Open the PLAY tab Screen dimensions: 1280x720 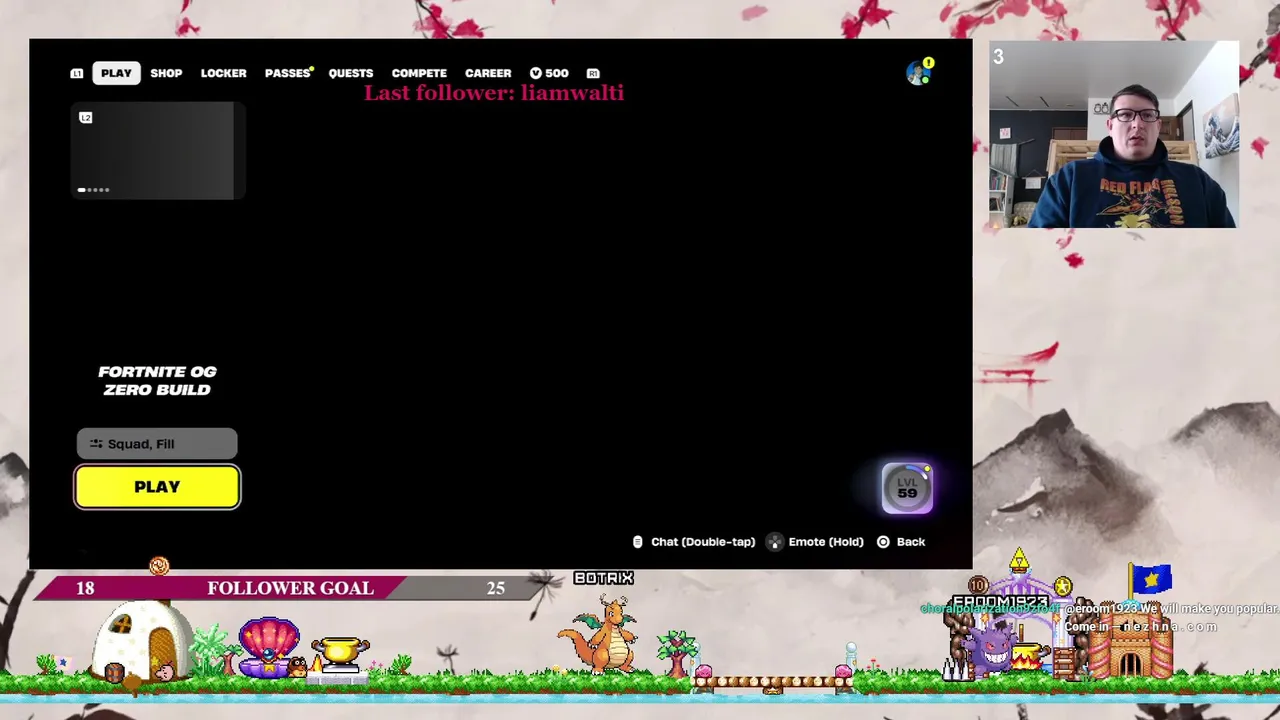pos(116,73)
